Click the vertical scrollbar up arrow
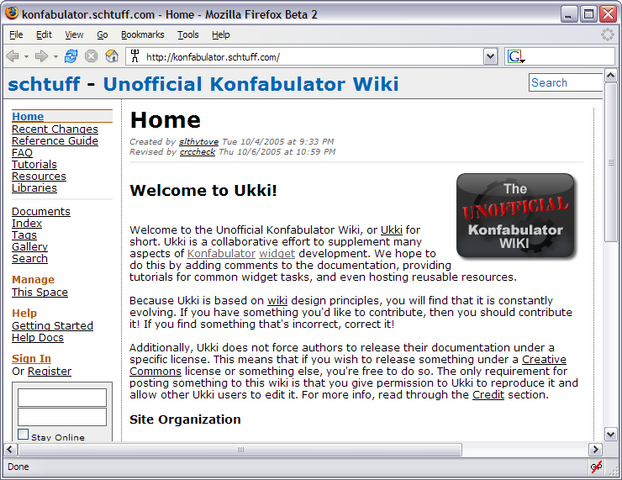Image resolution: width=622 pixels, height=480 pixels. tap(611, 75)
